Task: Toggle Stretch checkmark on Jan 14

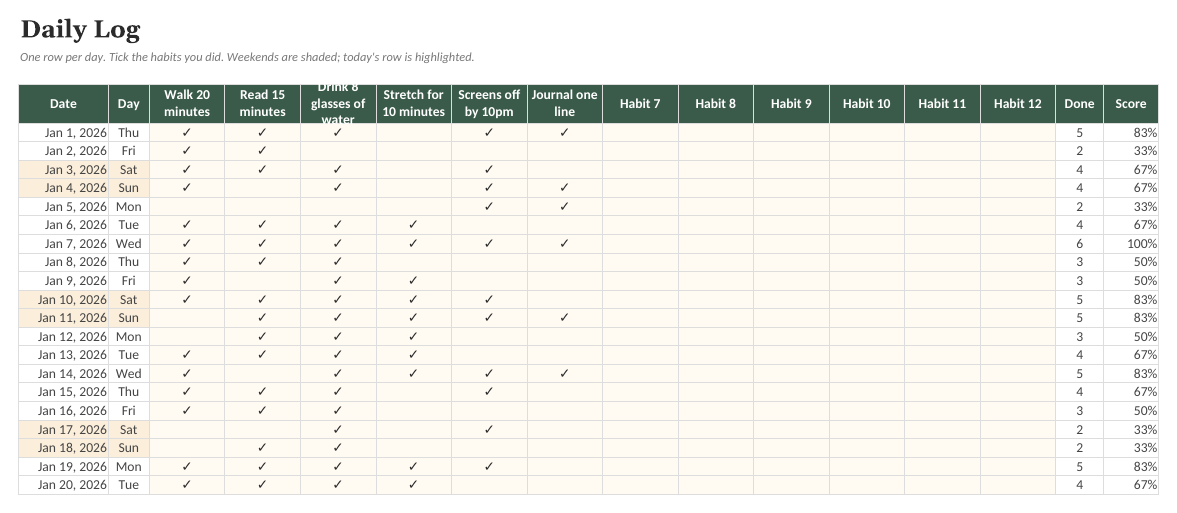Action: point(414,373)
